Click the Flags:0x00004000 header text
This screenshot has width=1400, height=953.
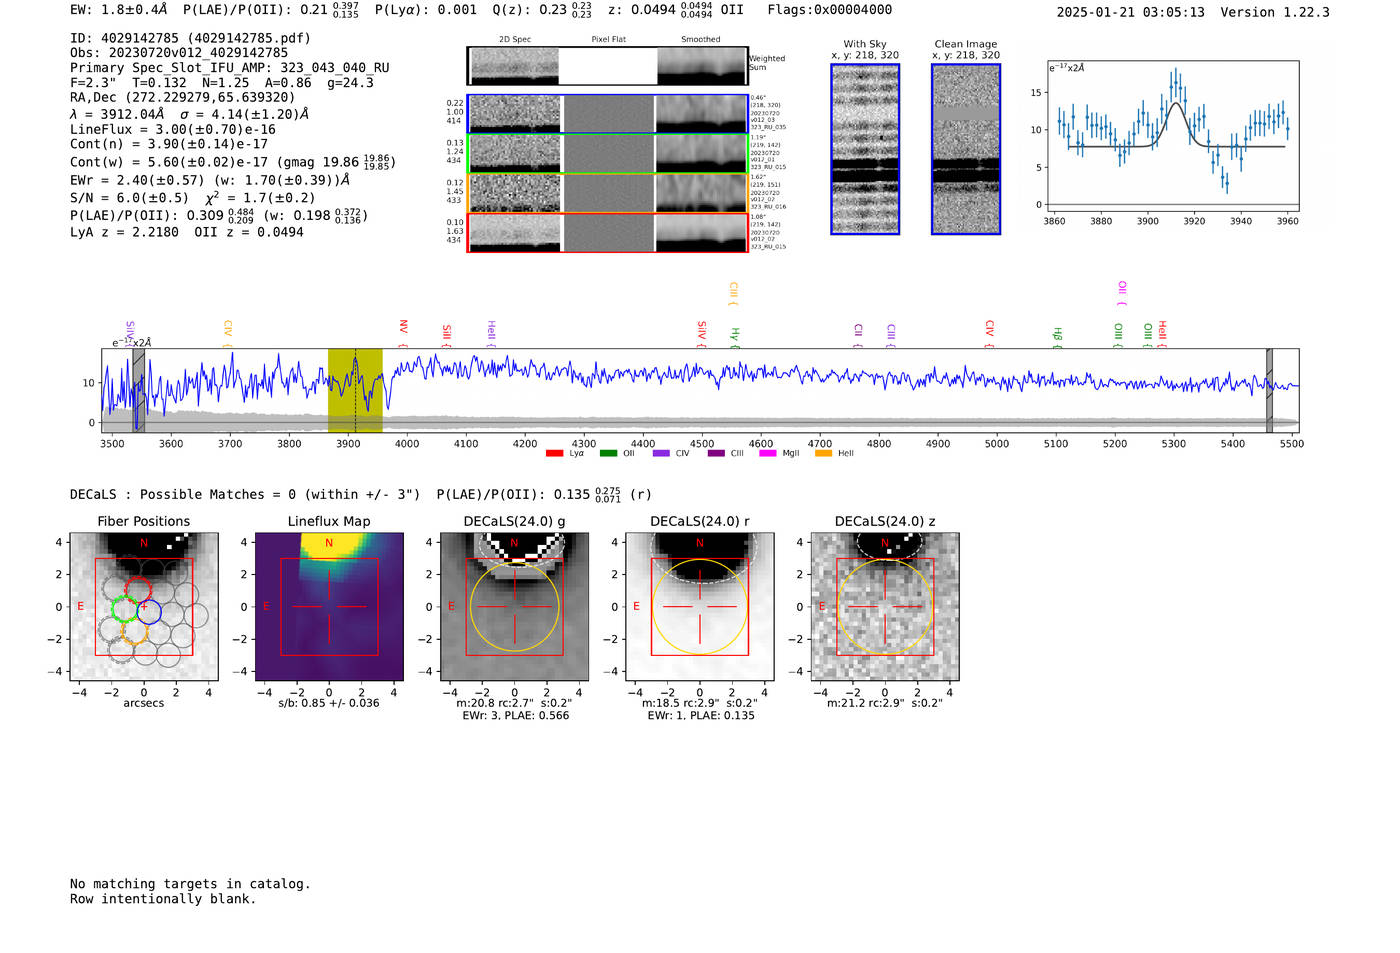click(830, 10)
